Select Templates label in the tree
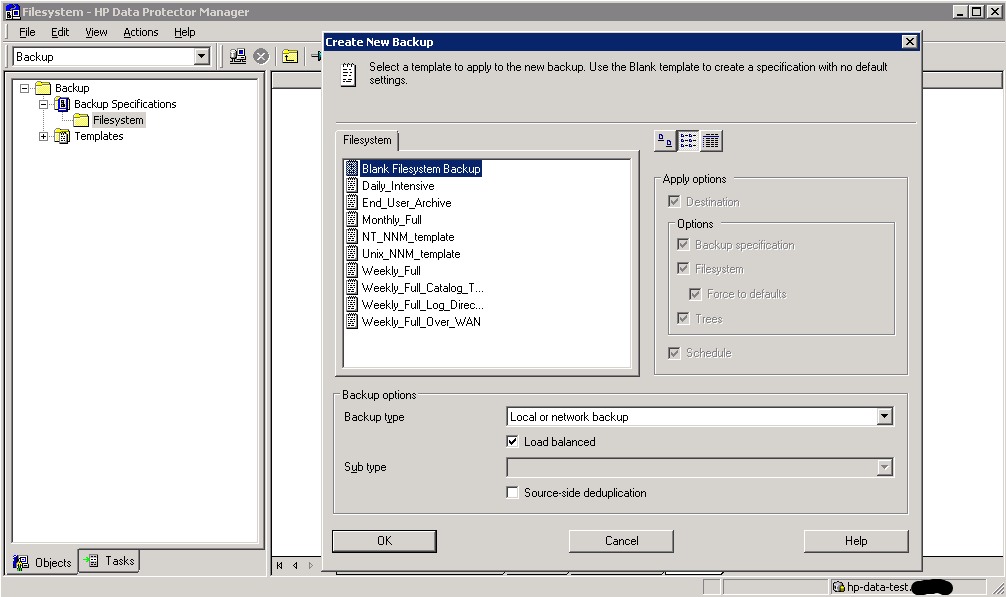This screenshot has height=597, width=1006. tap(99, 136)
